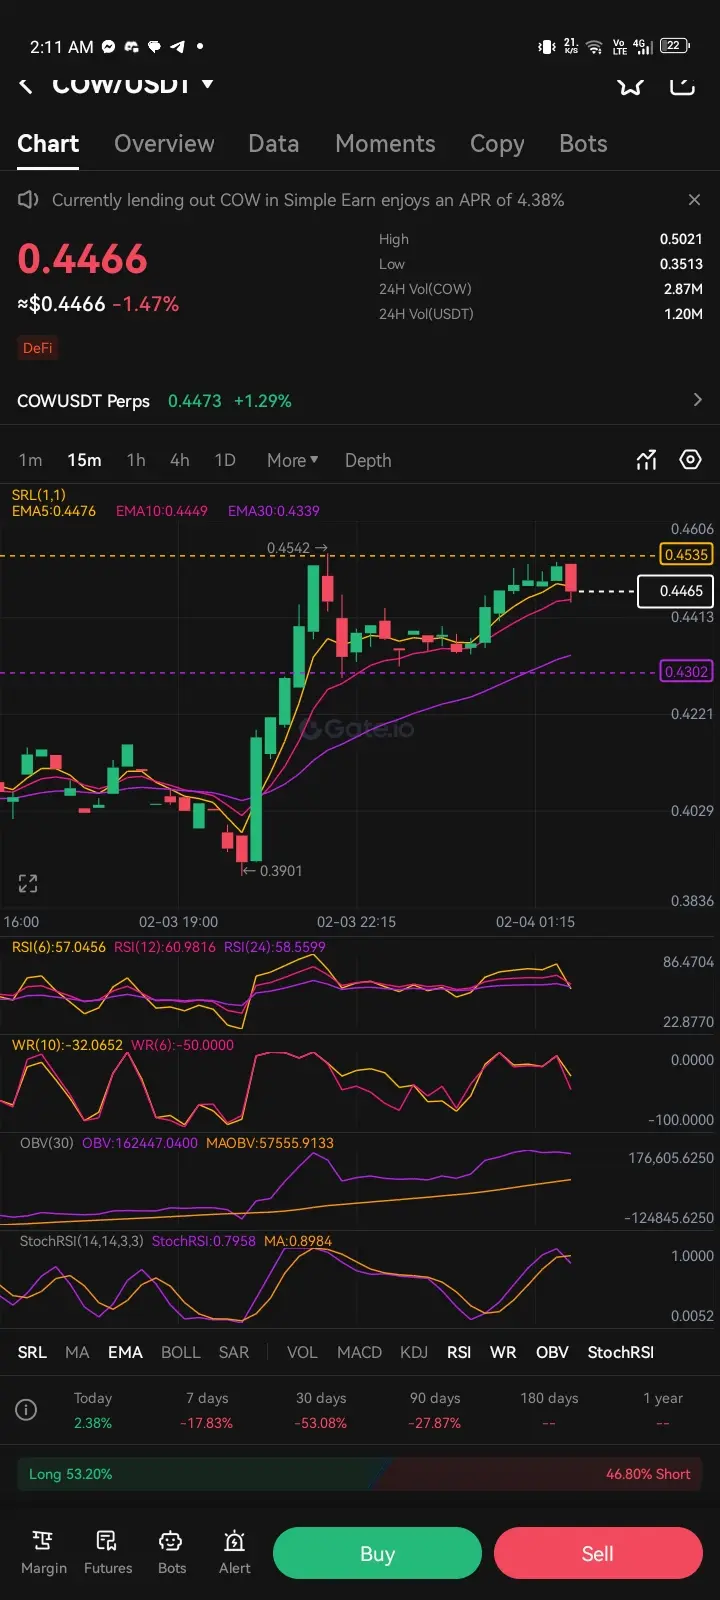Toggle the OBV sub-indicator
This screenshot has height=1600, width=720.
click(x=552, y=1352)
